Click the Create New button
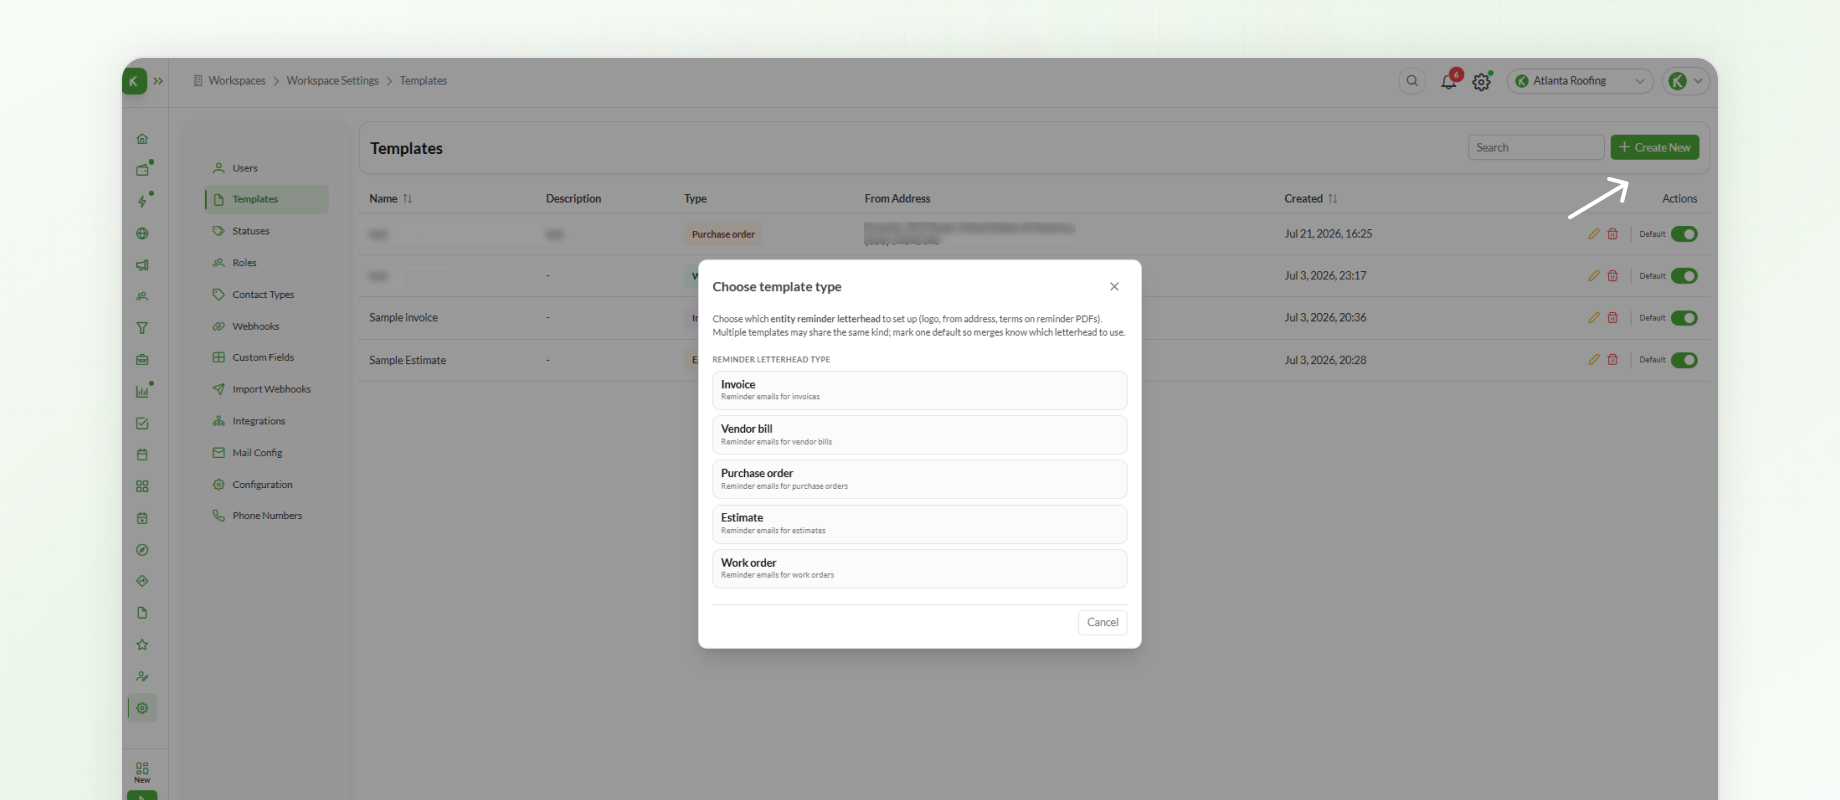Screen dimensions: 1840x800 click(x=1655, y=147)
